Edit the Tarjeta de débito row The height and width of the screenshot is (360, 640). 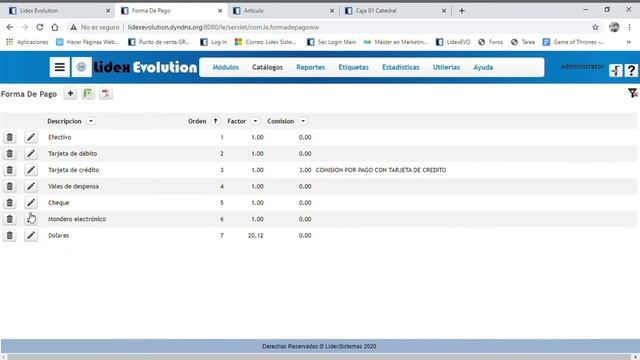tap(31, 153)
